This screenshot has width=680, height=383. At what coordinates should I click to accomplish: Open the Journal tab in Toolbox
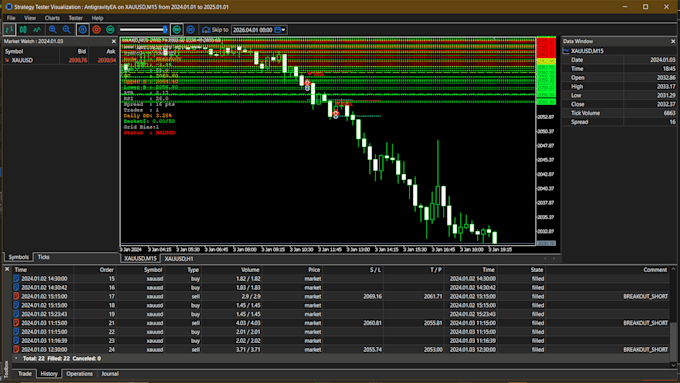point(110,373)
